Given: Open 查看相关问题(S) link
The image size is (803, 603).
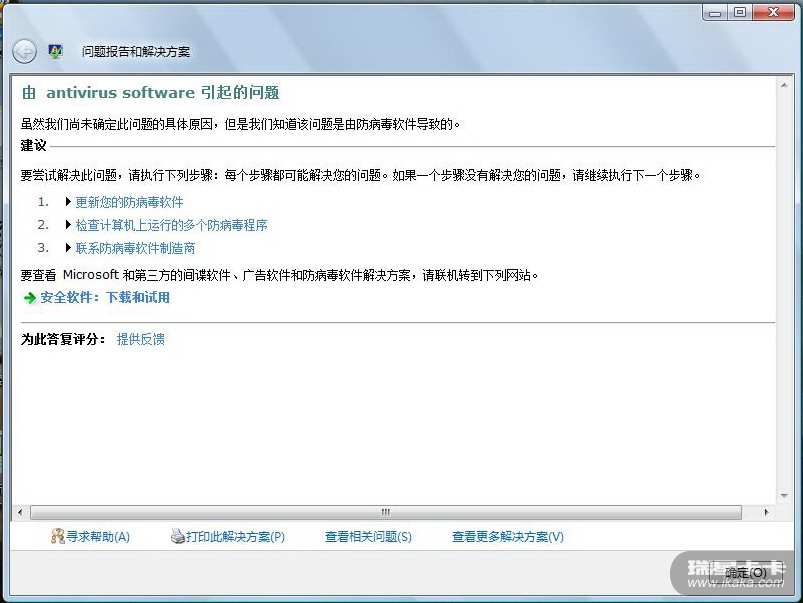Looking at the screenshot, I should [368, 536].
